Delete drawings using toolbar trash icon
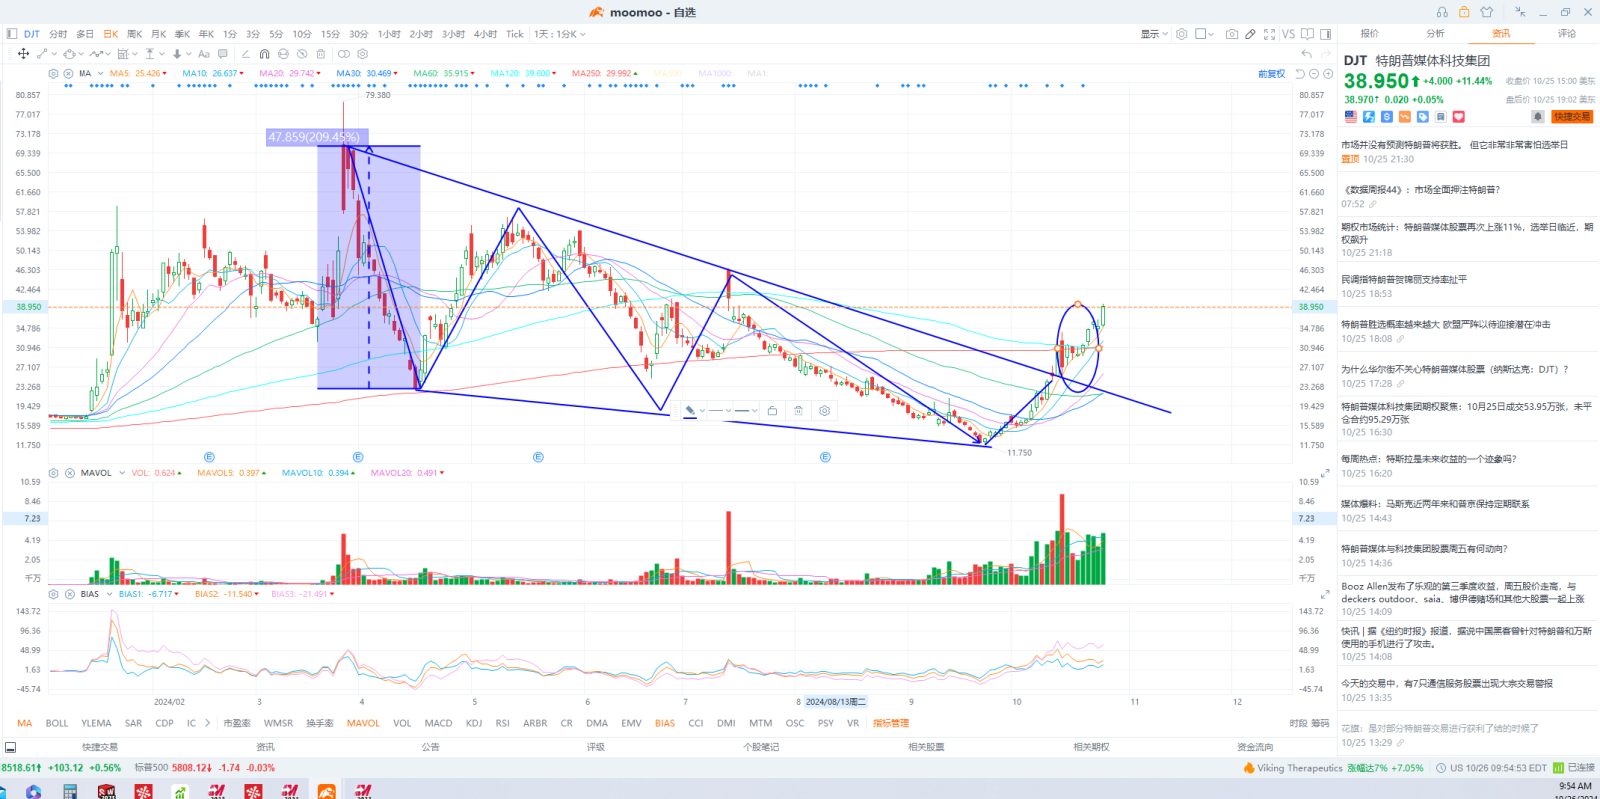1600x799 pixels. pos(321,54)
